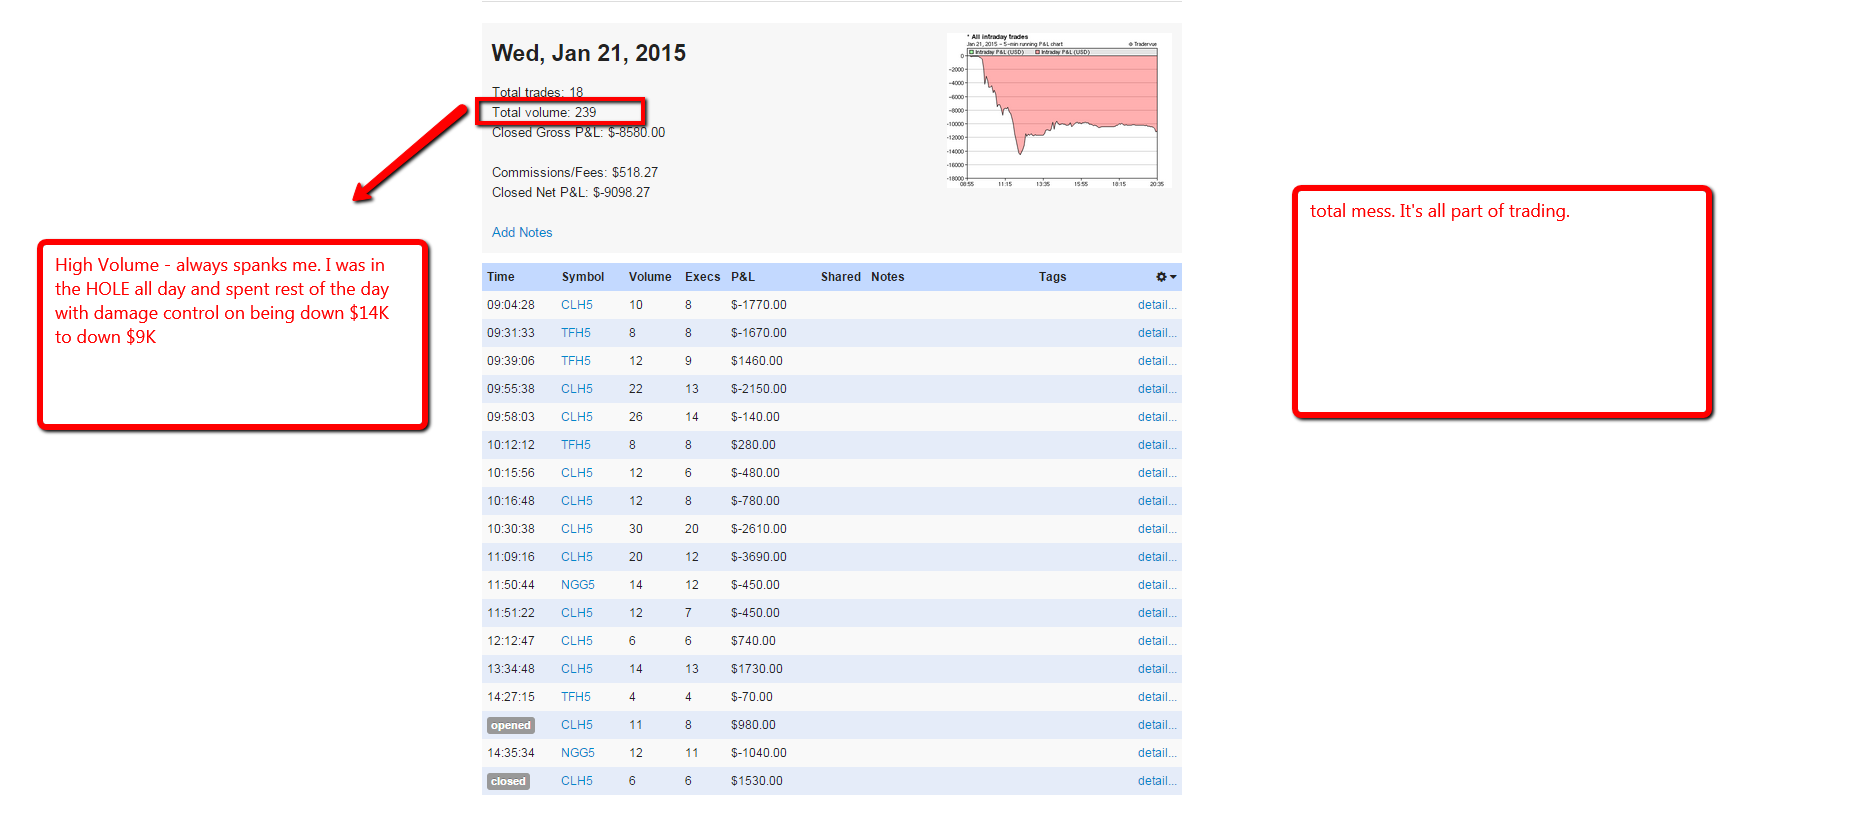The image size is (1865, 818).
Task: Click the NGG5 symbol at 11:50:44
Action: (578, 585)
